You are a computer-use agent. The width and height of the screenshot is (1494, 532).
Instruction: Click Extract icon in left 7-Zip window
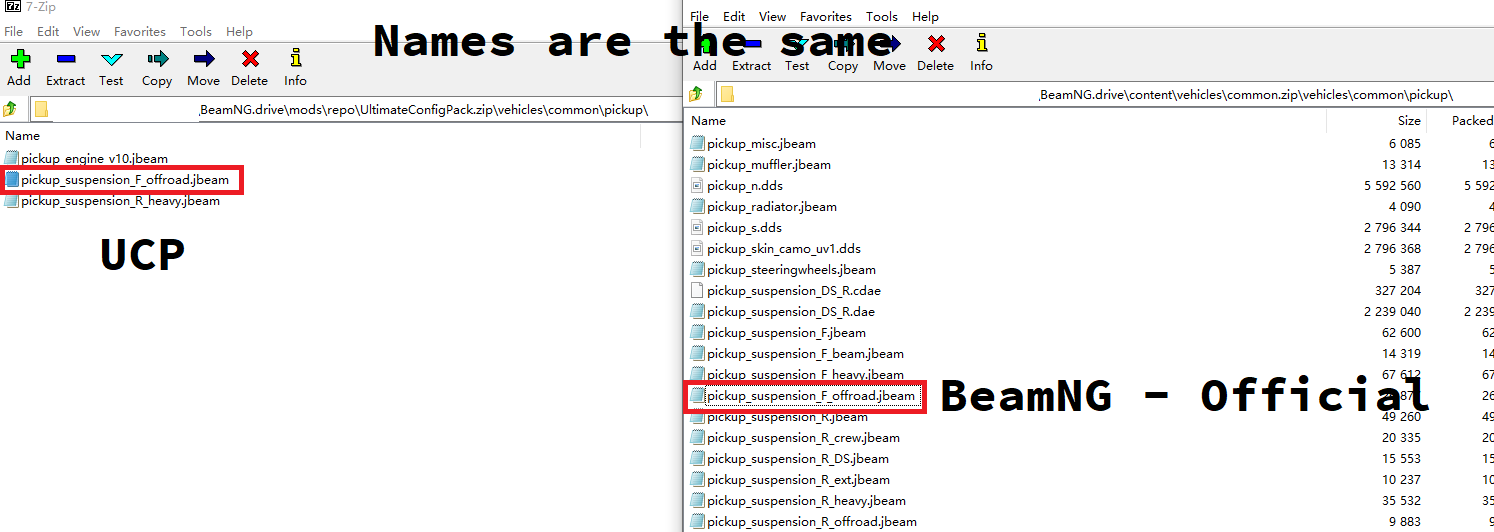pos(65,59)
